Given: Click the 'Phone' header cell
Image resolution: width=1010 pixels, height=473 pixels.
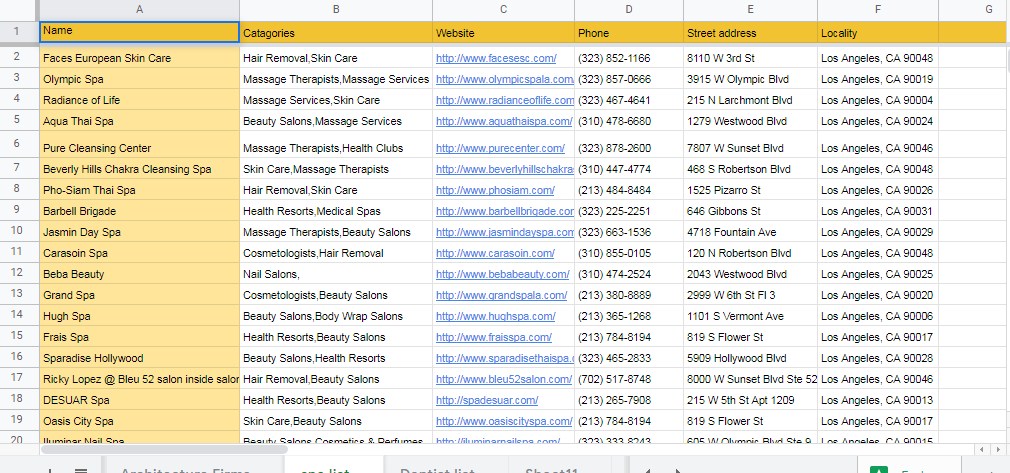Looking at the screenshot, I should click(x=629, y=32).
